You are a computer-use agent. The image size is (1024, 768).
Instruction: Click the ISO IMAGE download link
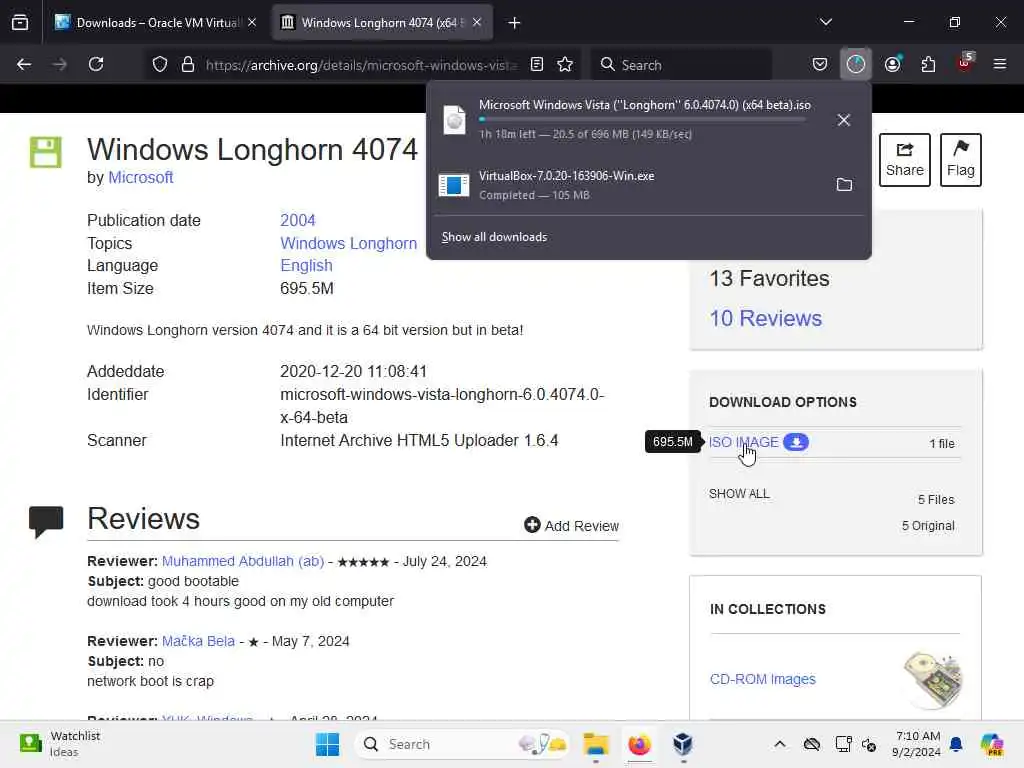click(744, 442)
